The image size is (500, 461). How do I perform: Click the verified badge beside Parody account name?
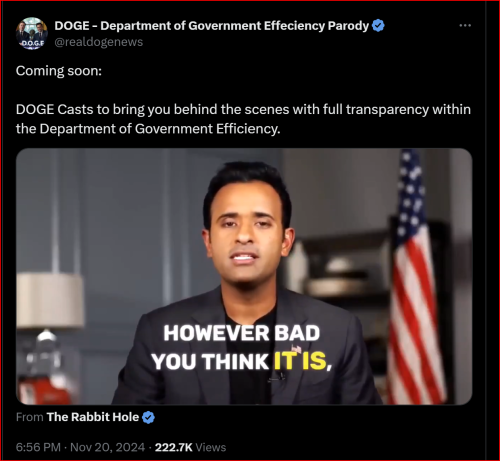[378, 26]
